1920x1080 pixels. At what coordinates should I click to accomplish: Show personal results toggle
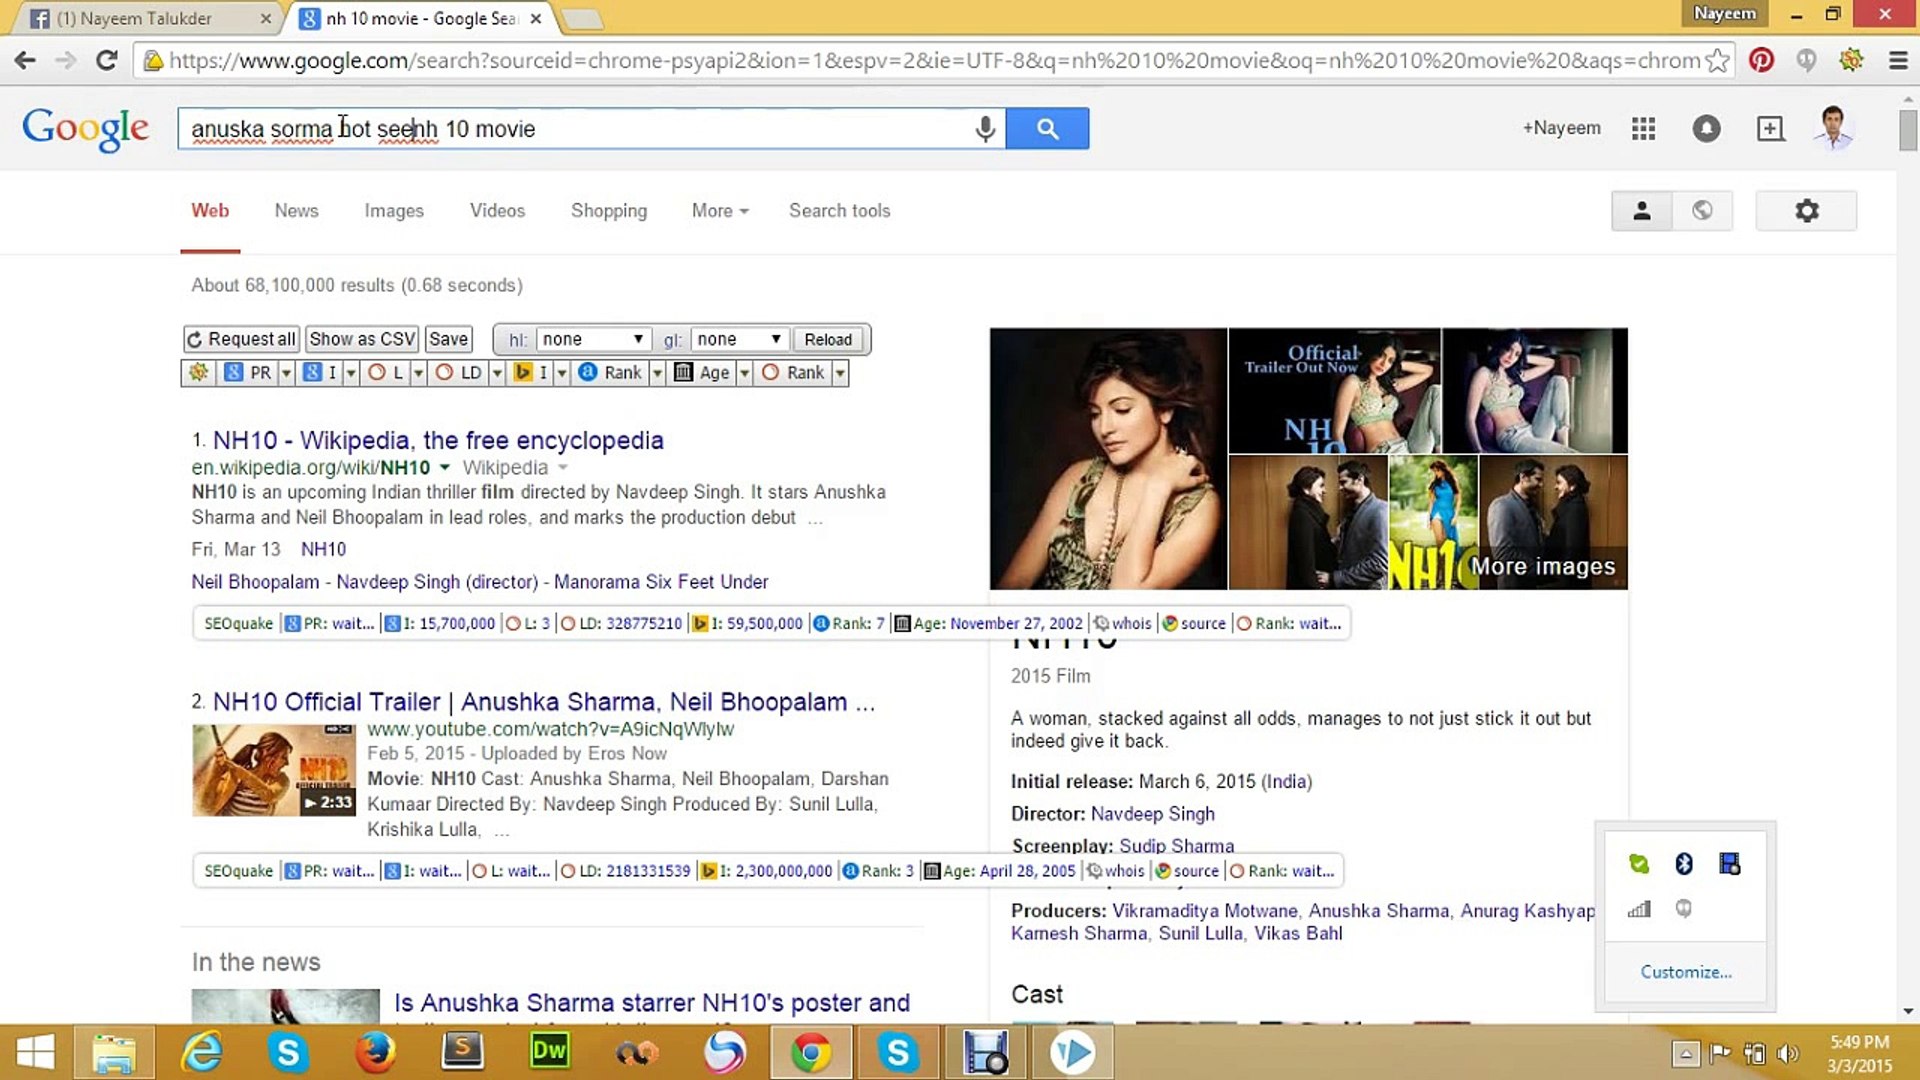coord(1641,211)
